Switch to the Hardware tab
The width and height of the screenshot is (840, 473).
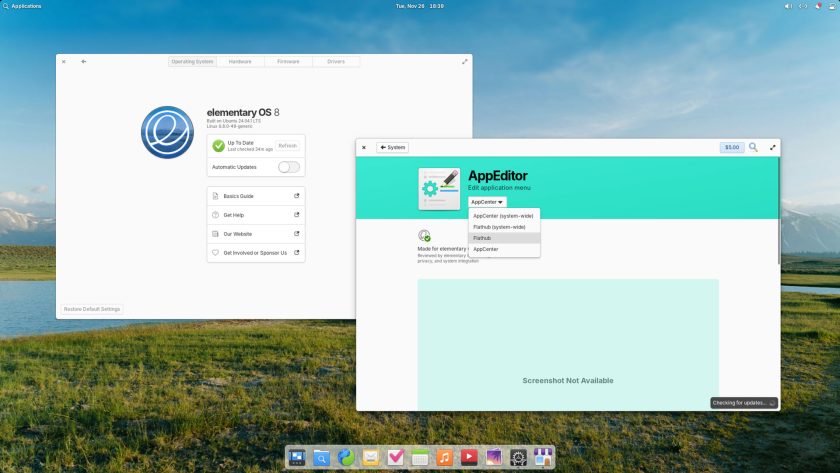pos(240,62)
